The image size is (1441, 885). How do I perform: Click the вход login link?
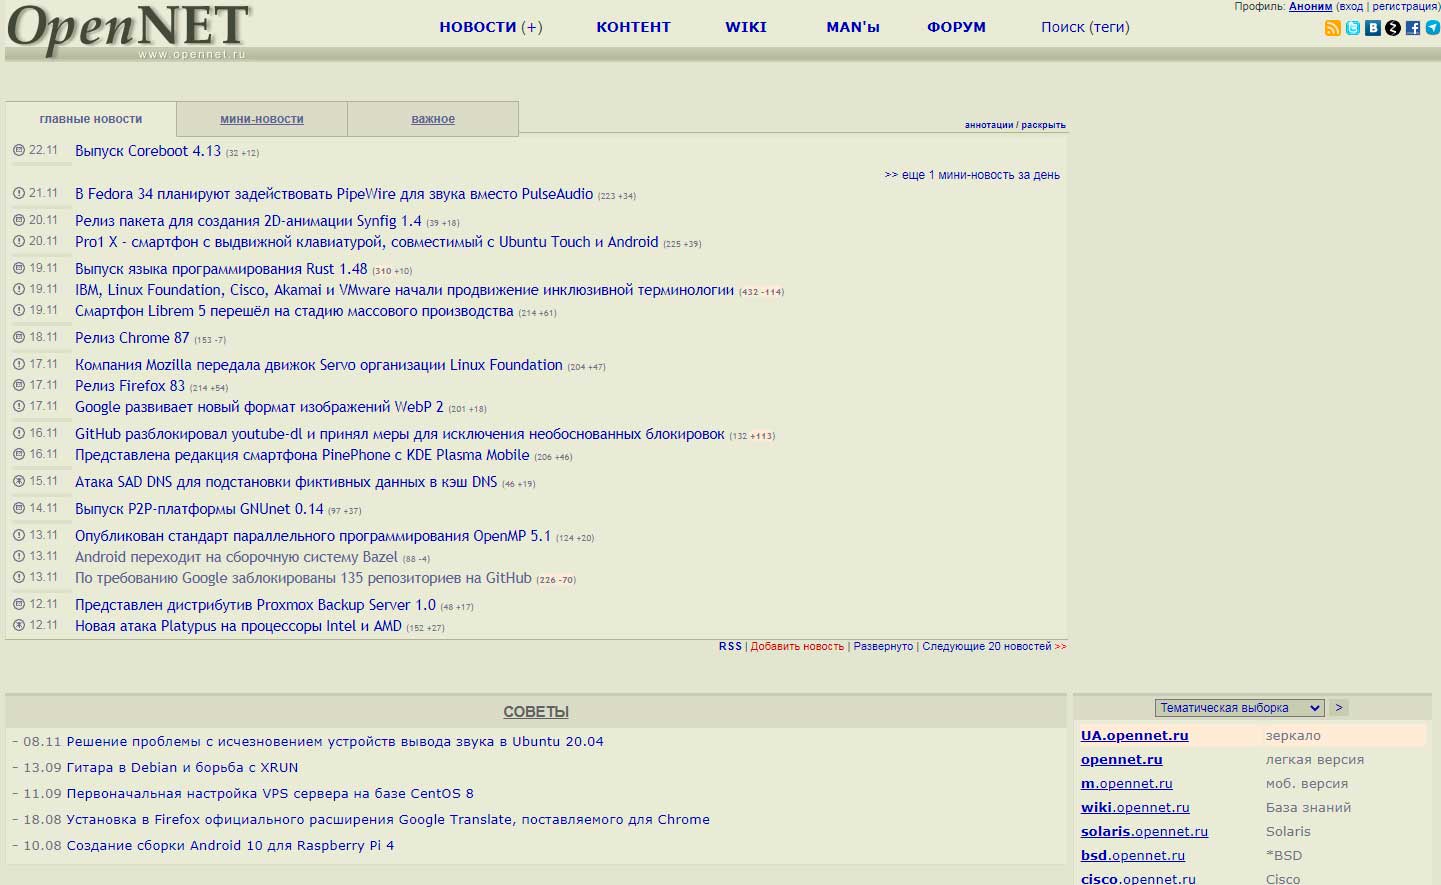[x=1350, y=6]
